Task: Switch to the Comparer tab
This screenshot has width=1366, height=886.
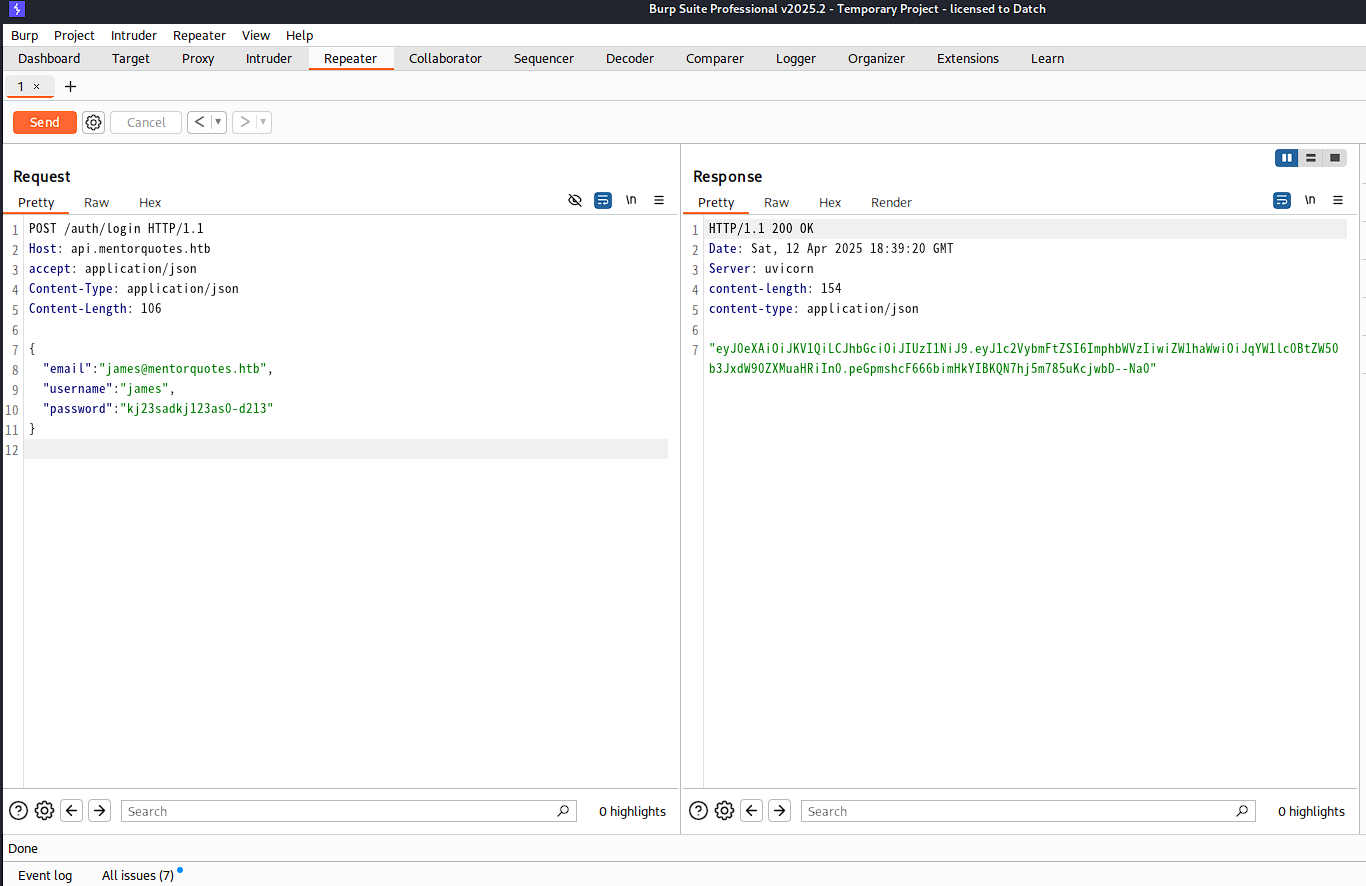Action: [715, 58]
